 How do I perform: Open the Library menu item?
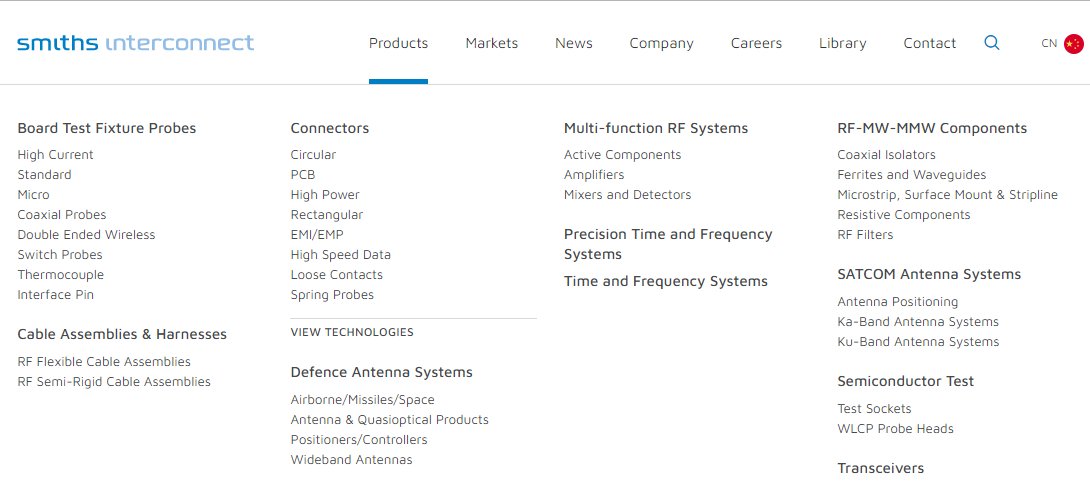tap(843, 43)
